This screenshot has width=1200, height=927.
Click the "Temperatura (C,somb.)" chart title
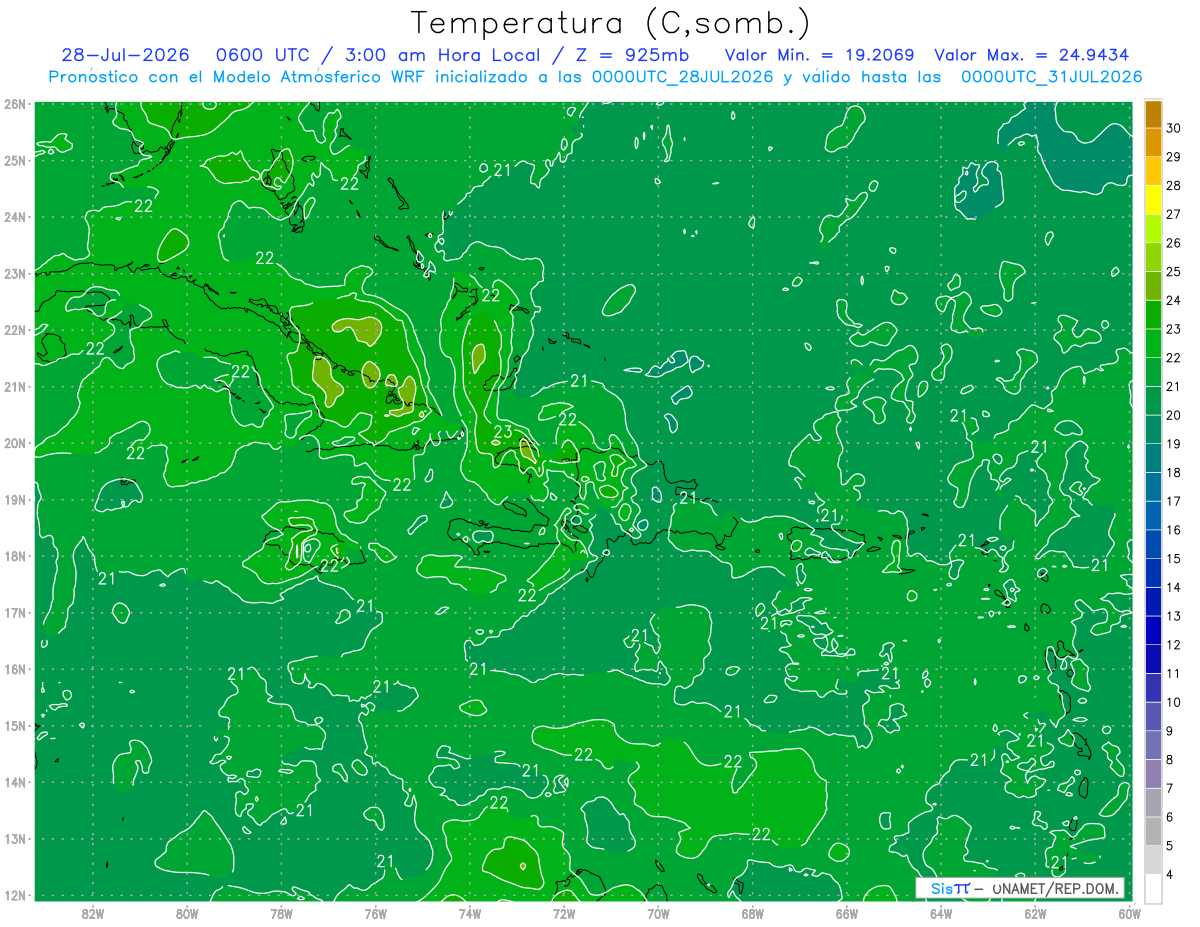click(x=611, y=23)
